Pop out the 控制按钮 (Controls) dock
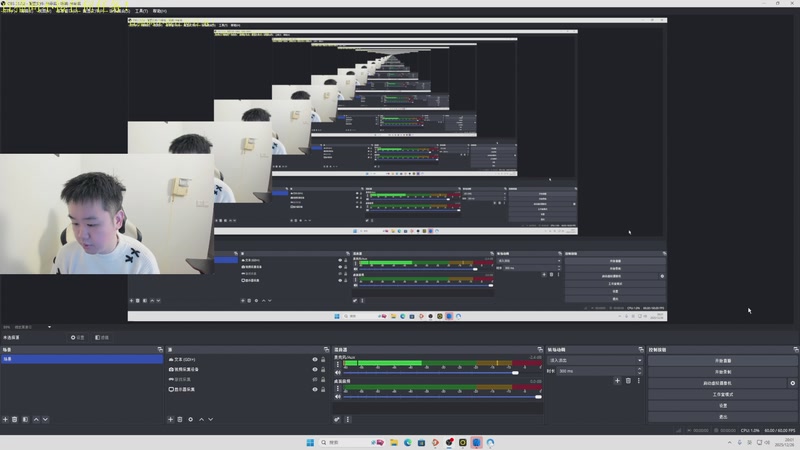The width and height of the screenshot is (800, 450). pyautogui.click(x=796, y=349)
